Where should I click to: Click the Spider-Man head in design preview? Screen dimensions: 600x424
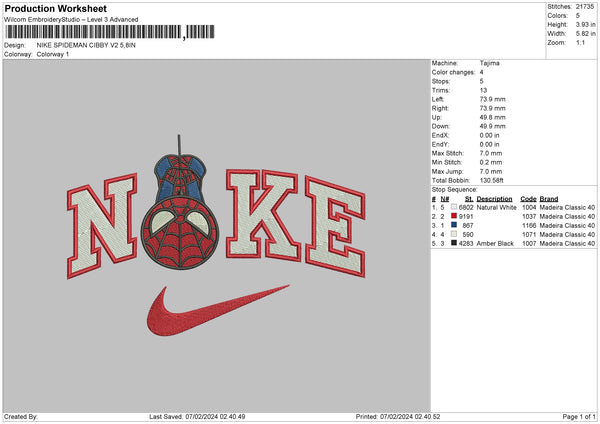tap(180, 233)
